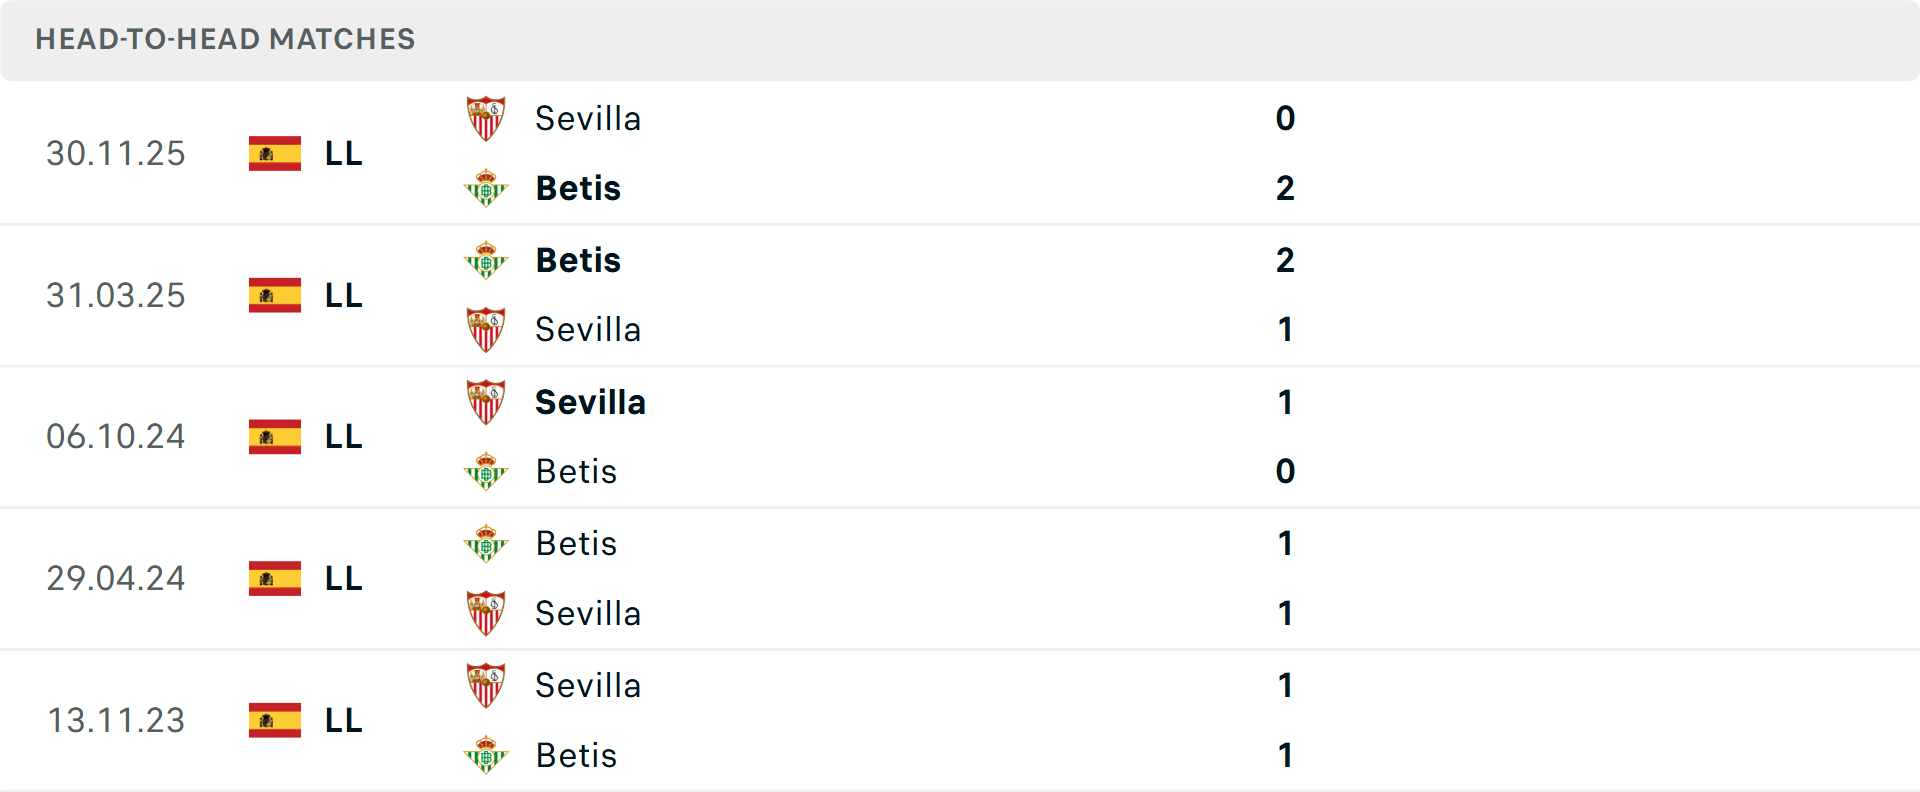Click Sevilla crest in 13.11.23 match
Screen dimensions: 1920x792
pos(486,686)
